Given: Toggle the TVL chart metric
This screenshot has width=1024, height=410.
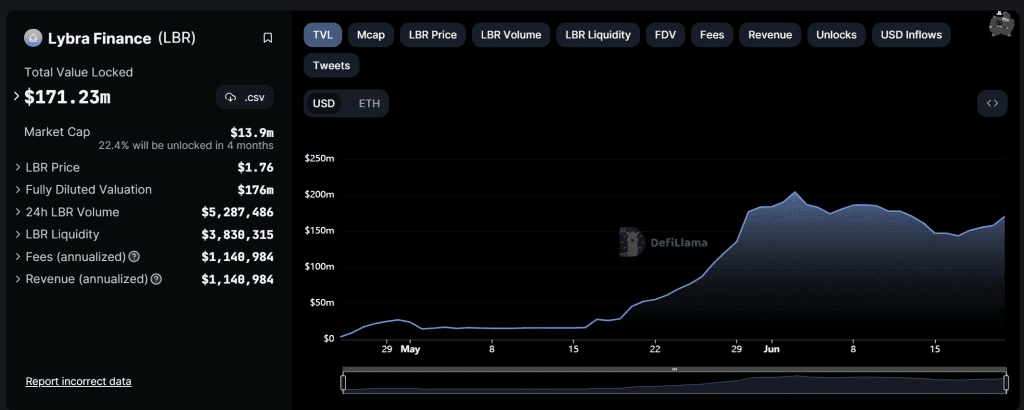Looking at the screenshot, I should (323, 35).
